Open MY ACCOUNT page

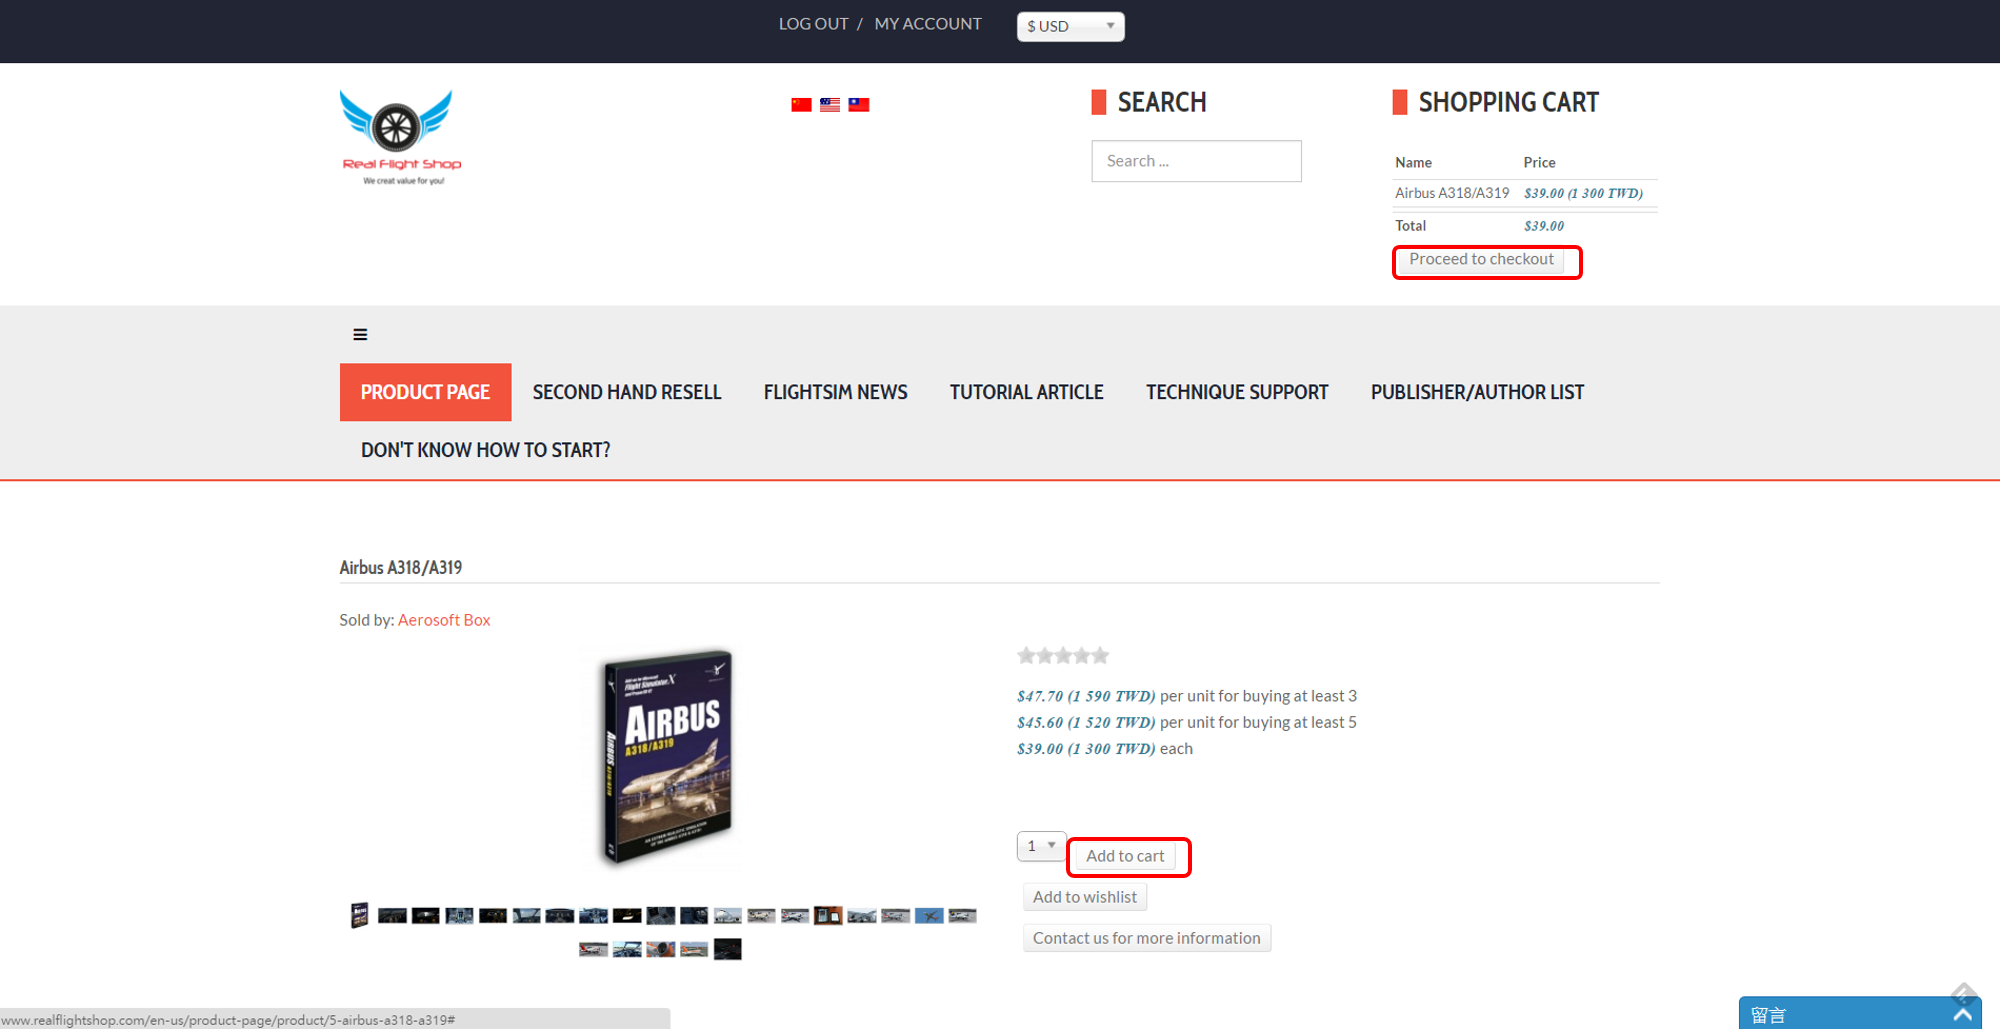point(928,24)
